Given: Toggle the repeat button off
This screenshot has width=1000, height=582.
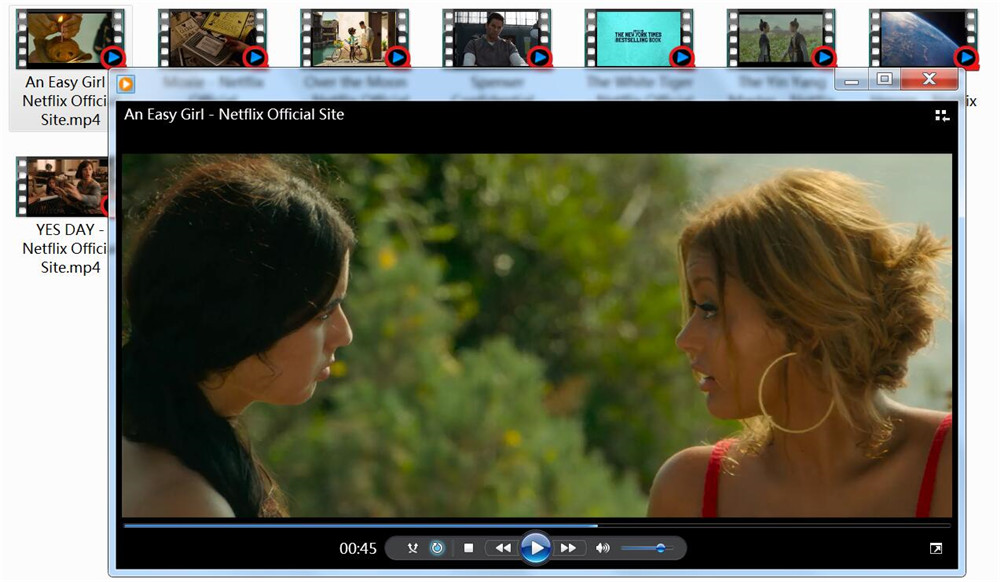Looking at the screenshot, I should [437, 548].
